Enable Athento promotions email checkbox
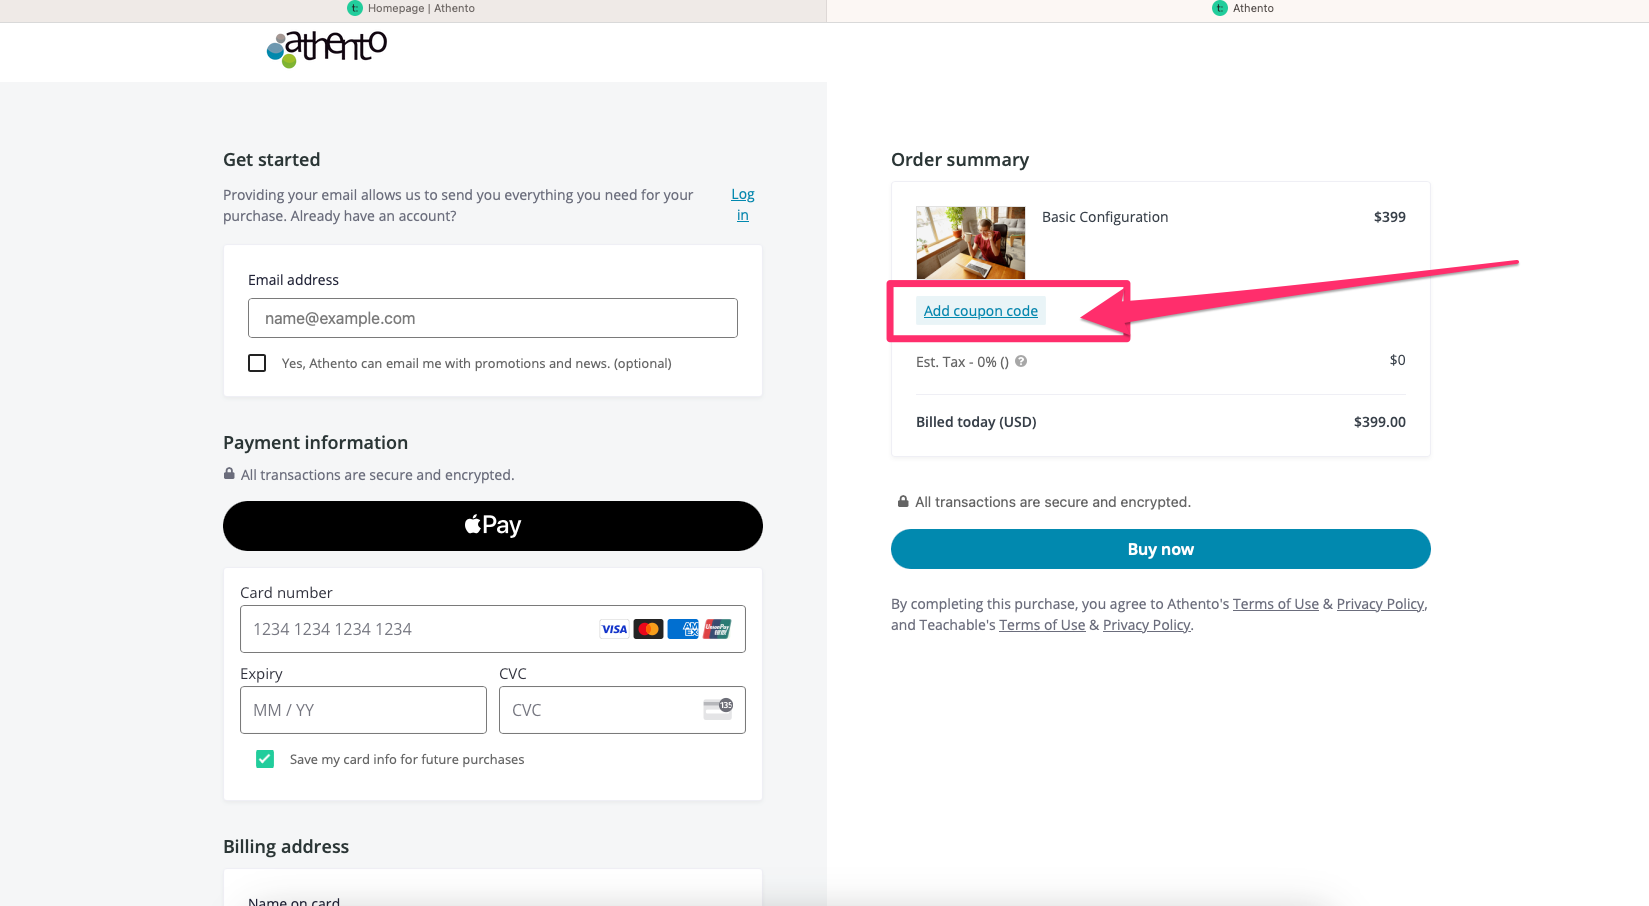Viewport: 1649px width, 906px height. point(257,363)
